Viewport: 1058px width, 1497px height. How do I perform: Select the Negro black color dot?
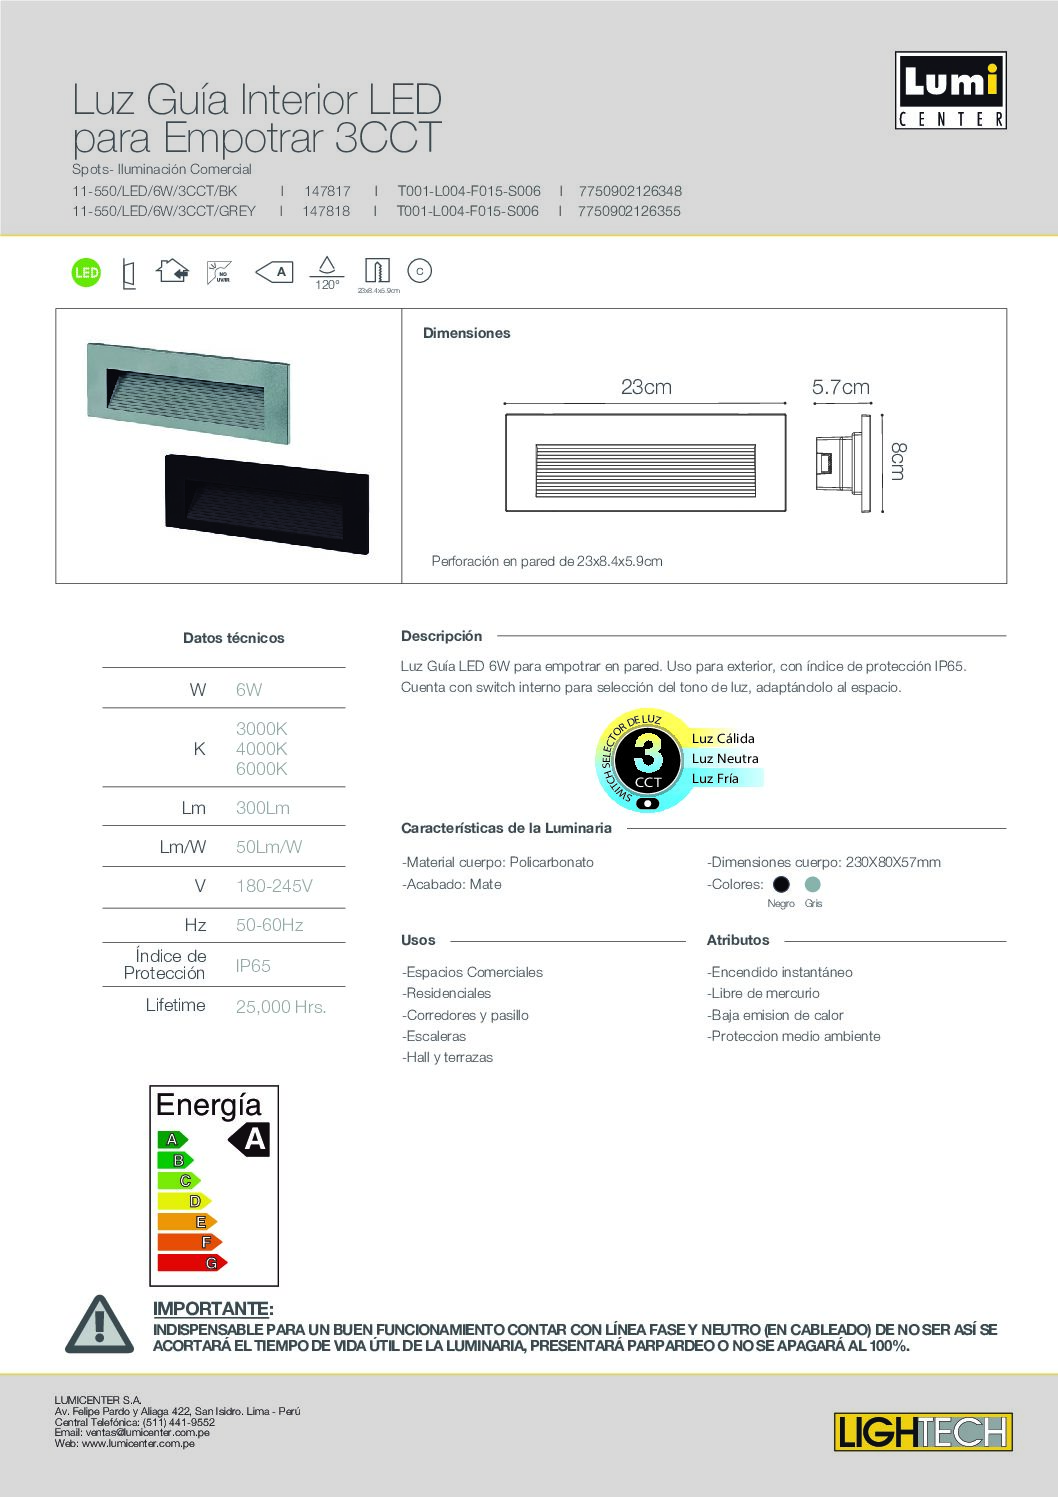[x=782, y=884]
